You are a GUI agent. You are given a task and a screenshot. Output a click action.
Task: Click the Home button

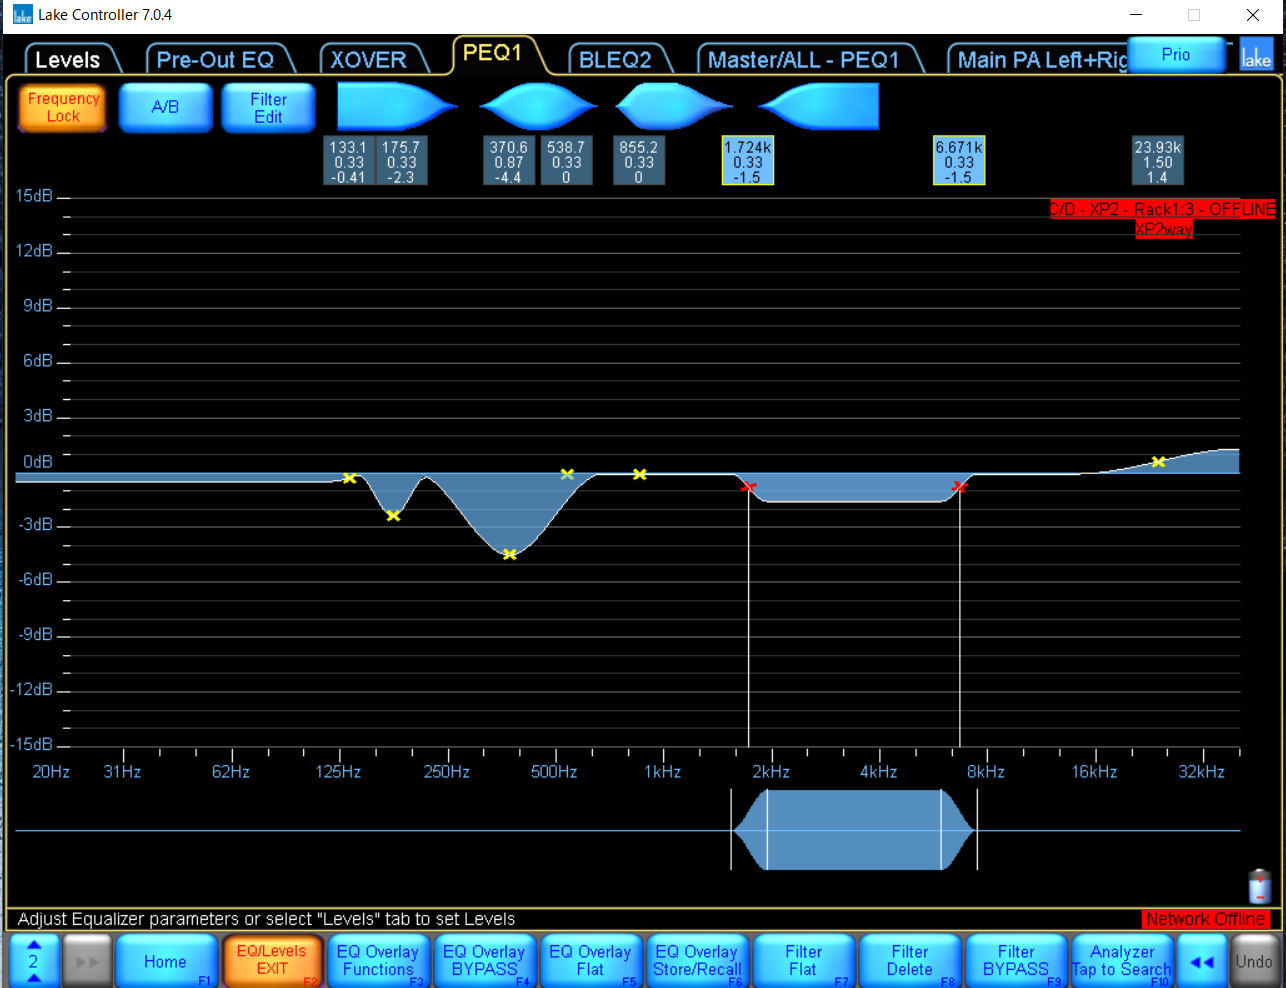tap(165, 961)
